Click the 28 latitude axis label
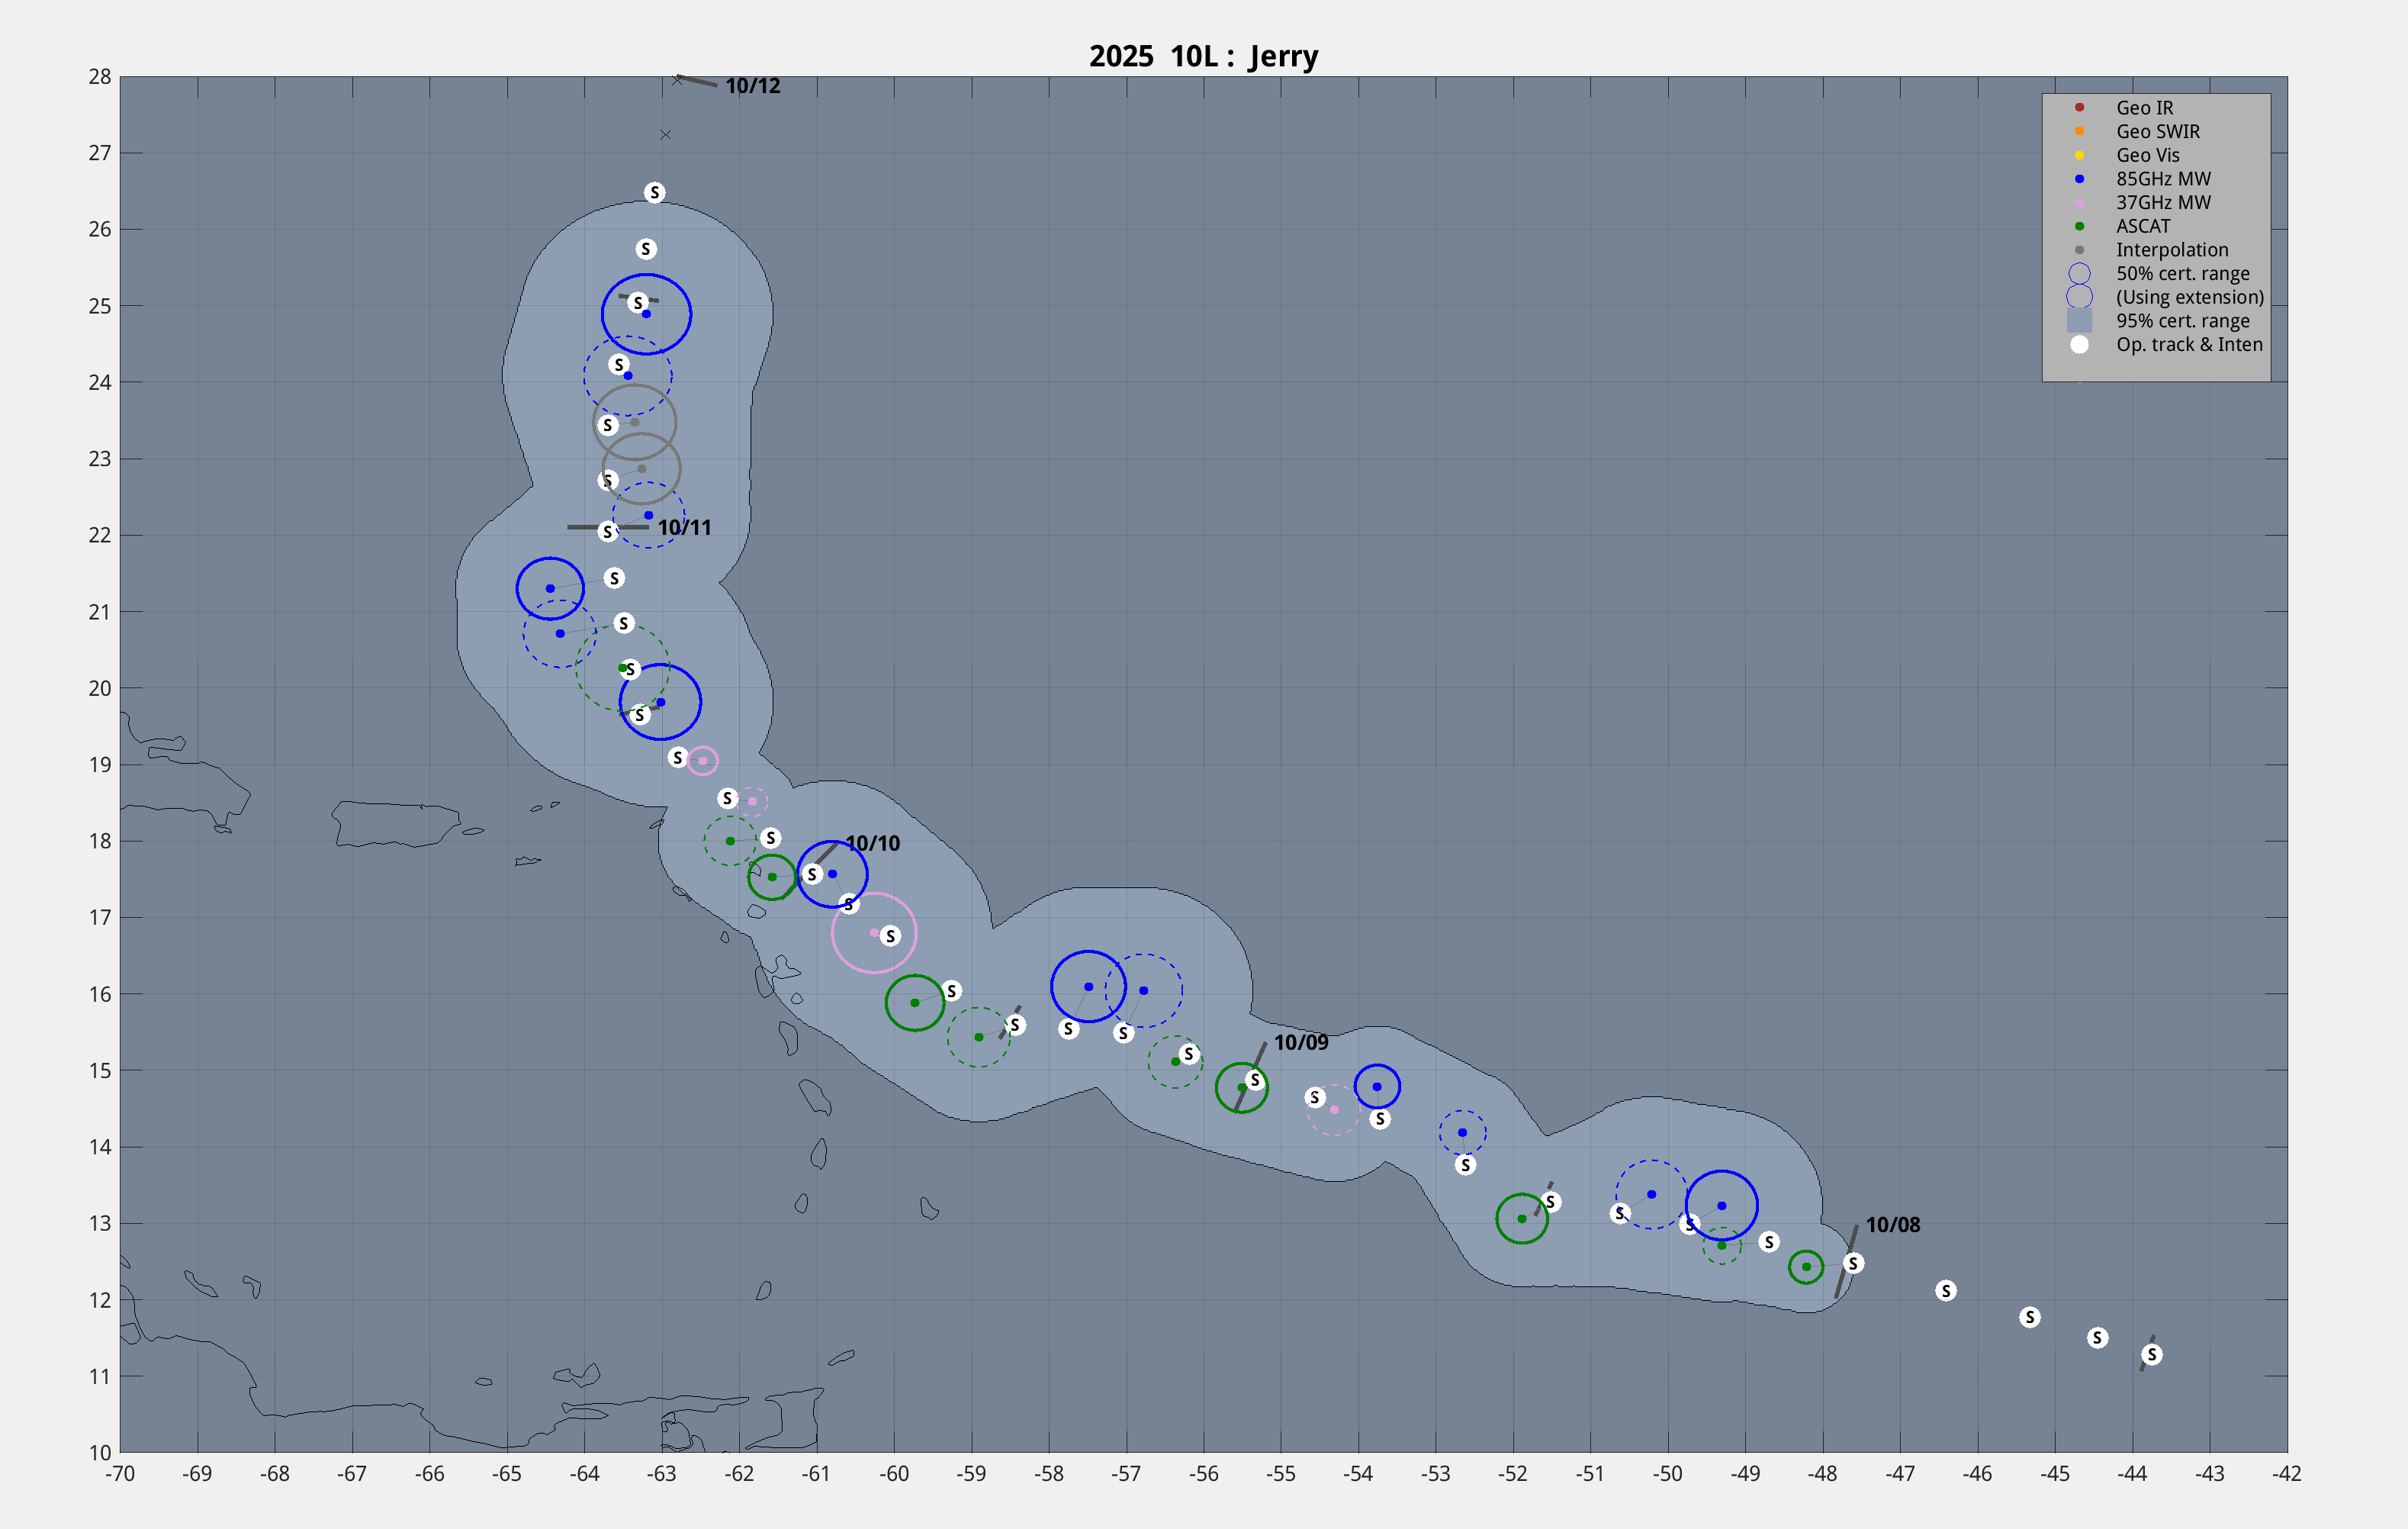2408x1529 pixels. coord(99,77)
